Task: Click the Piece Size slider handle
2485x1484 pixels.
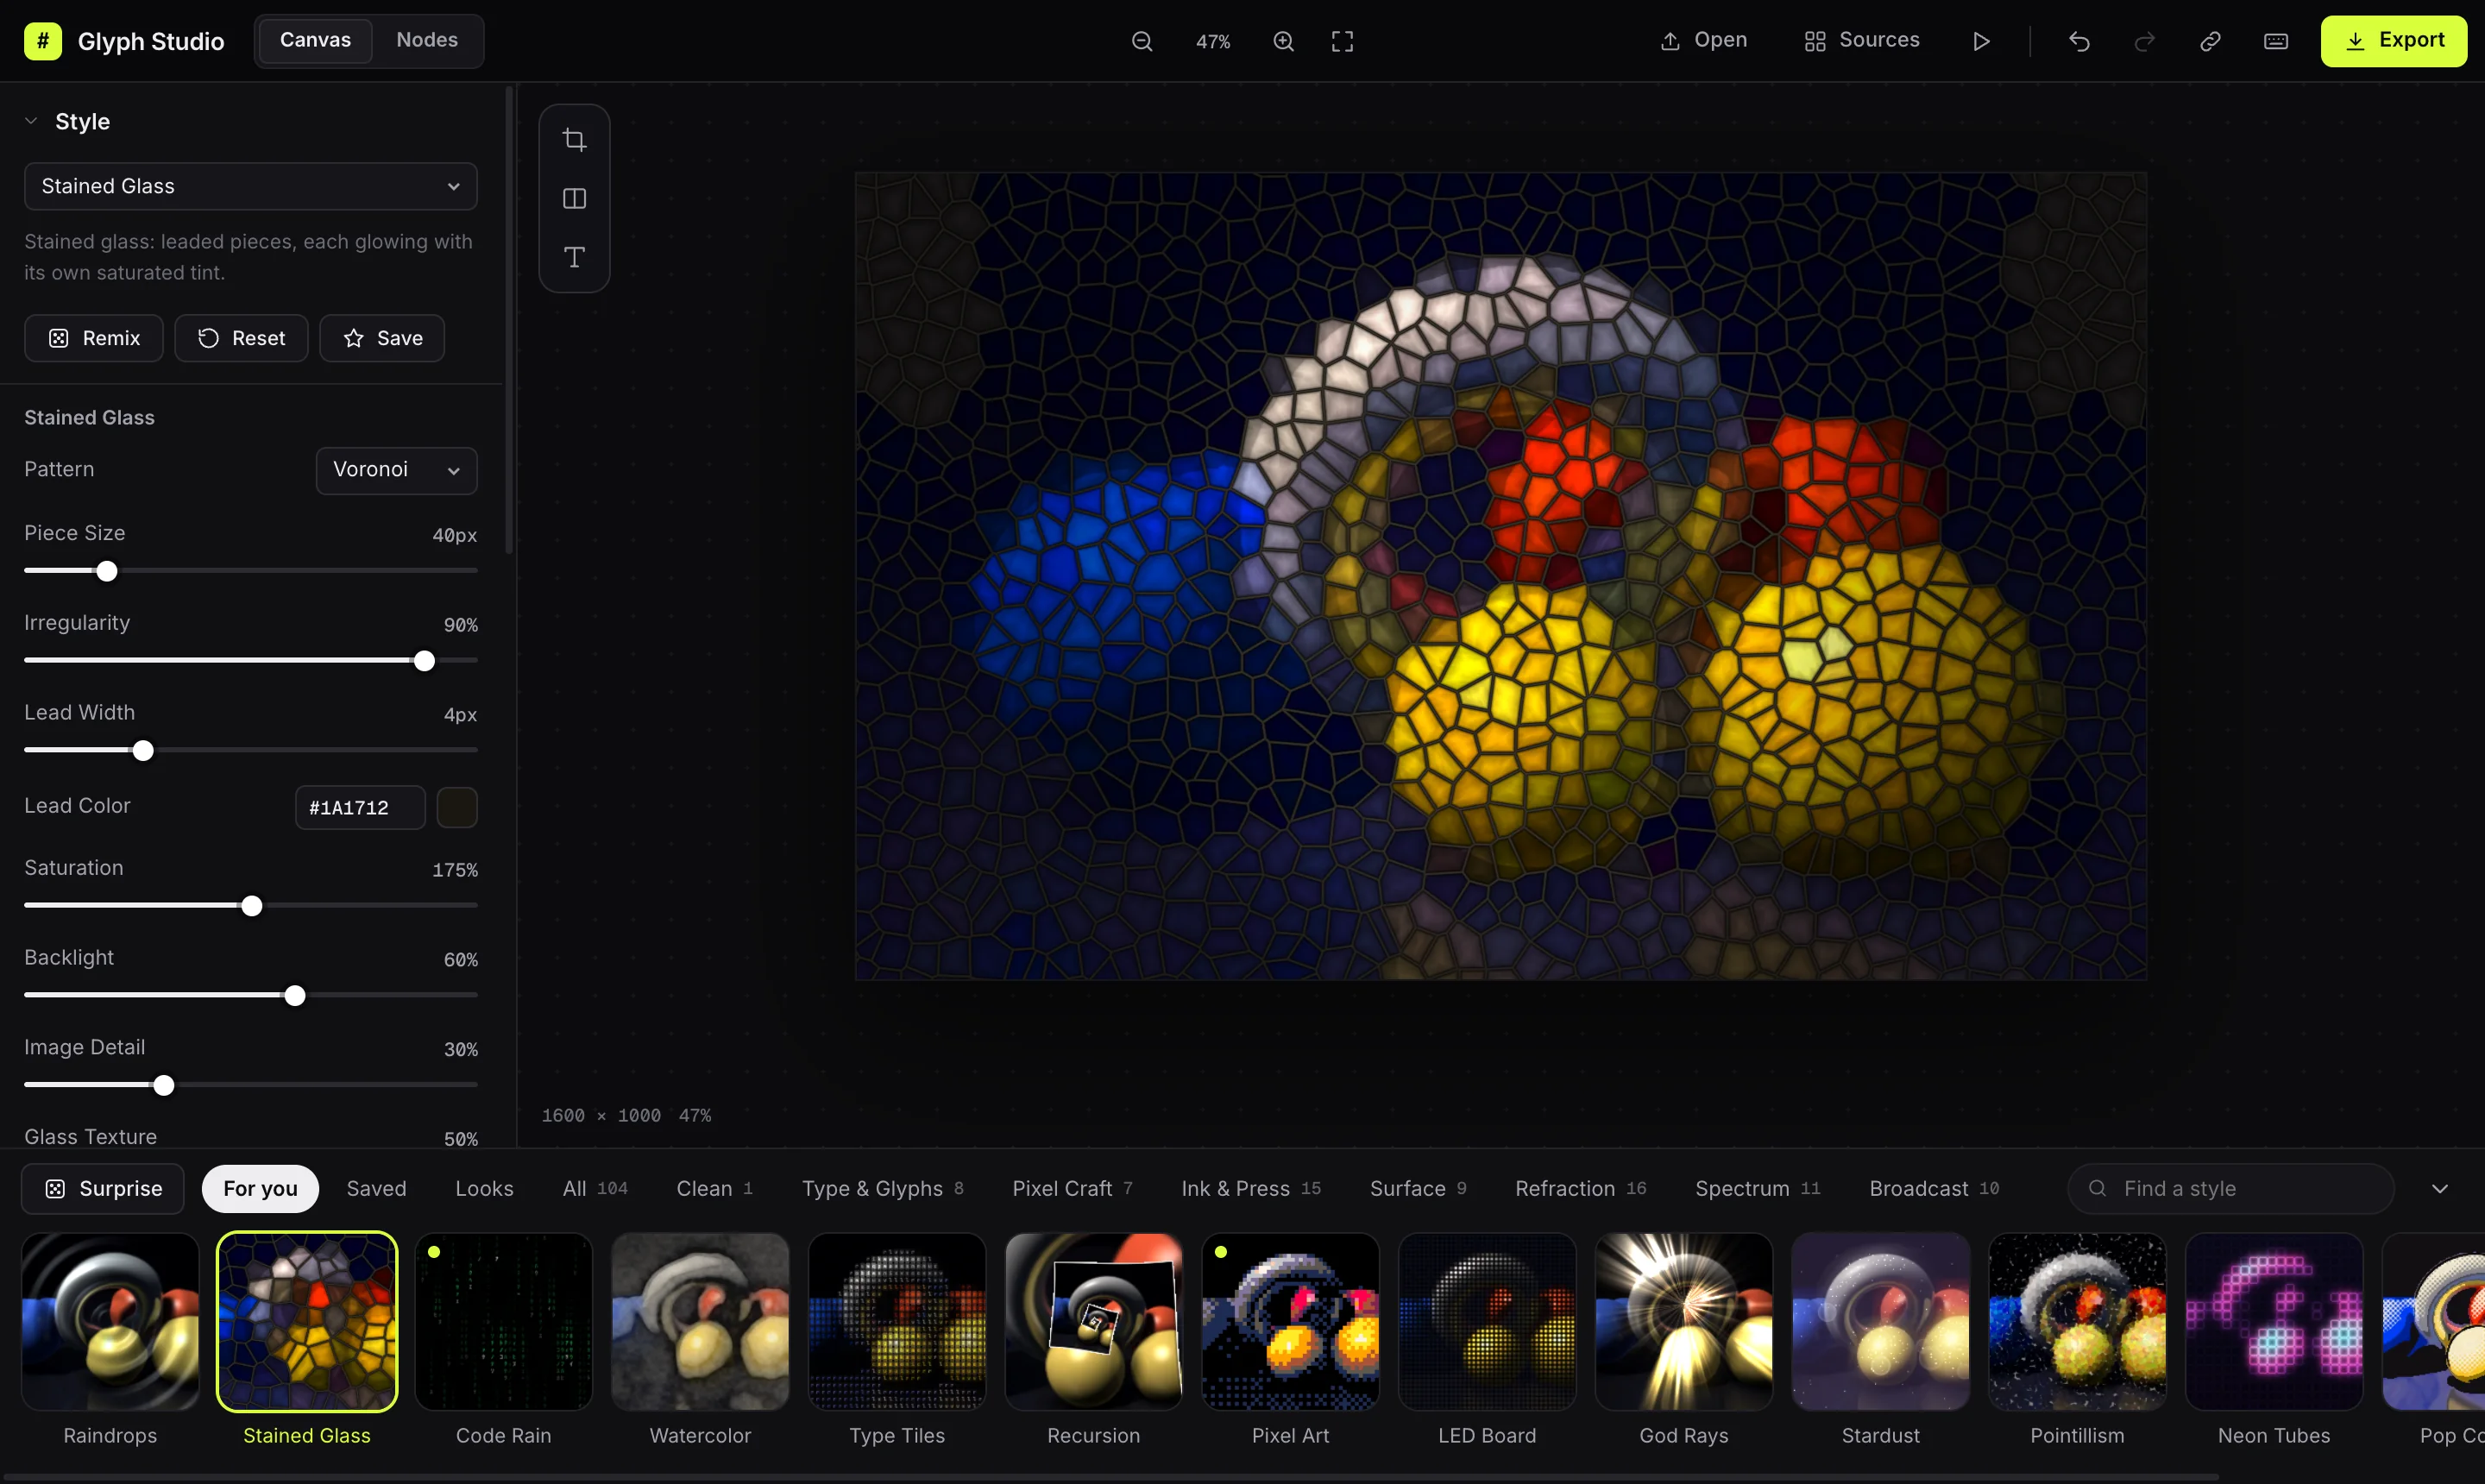Action: tap(106, 571)
